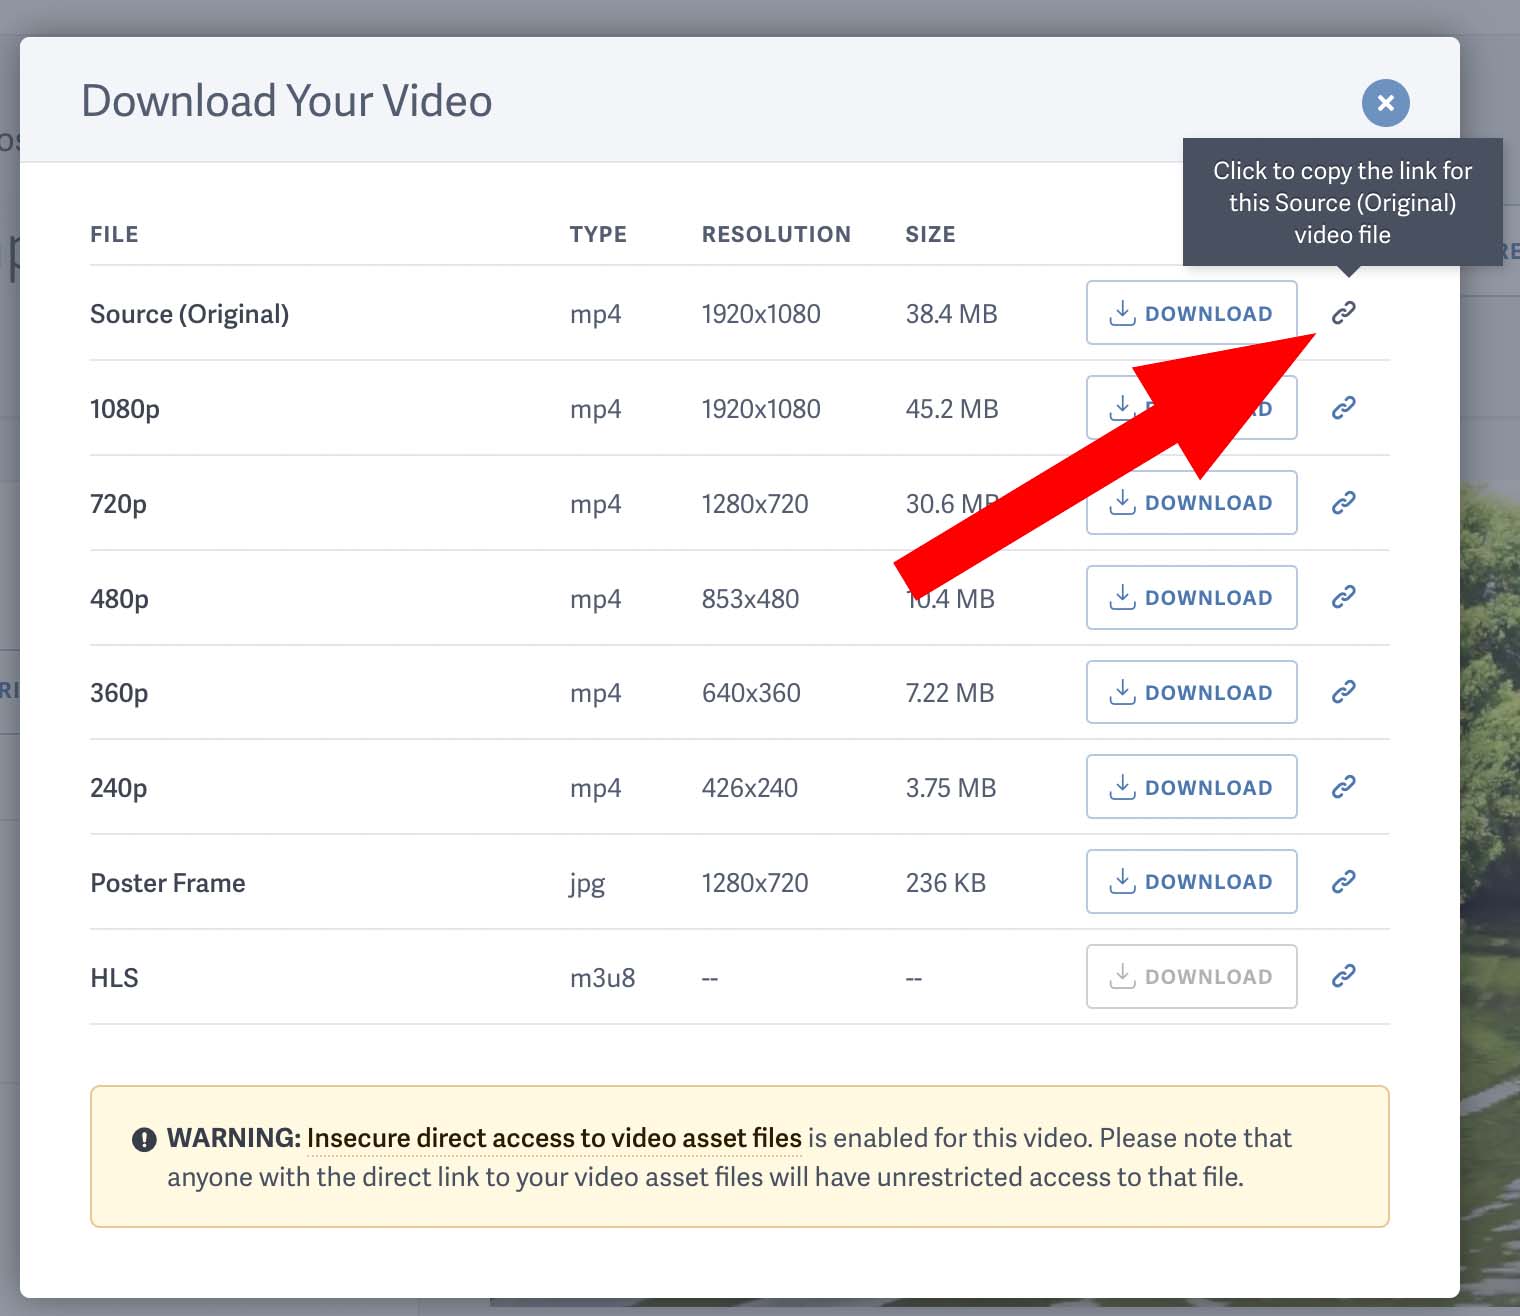Copy the direct link for the 480p file
The width and height of the screenshot is (1520, 1316).
(1343, 597)
